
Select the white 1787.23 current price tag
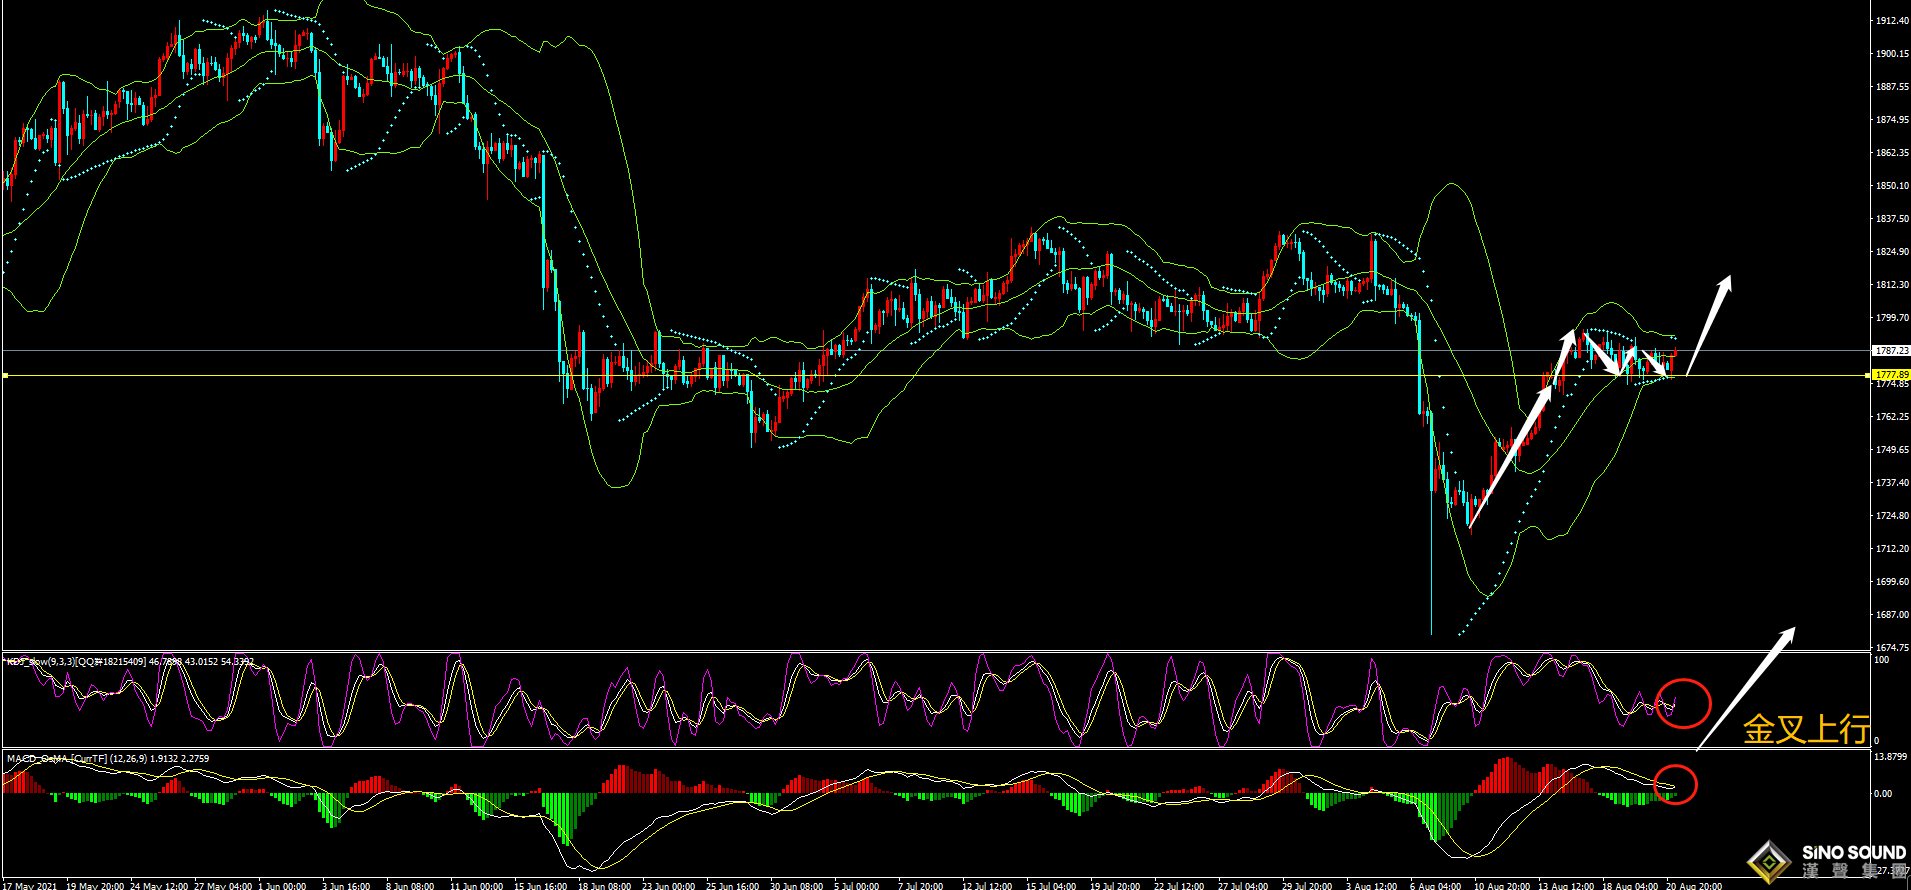[1892, 351]
